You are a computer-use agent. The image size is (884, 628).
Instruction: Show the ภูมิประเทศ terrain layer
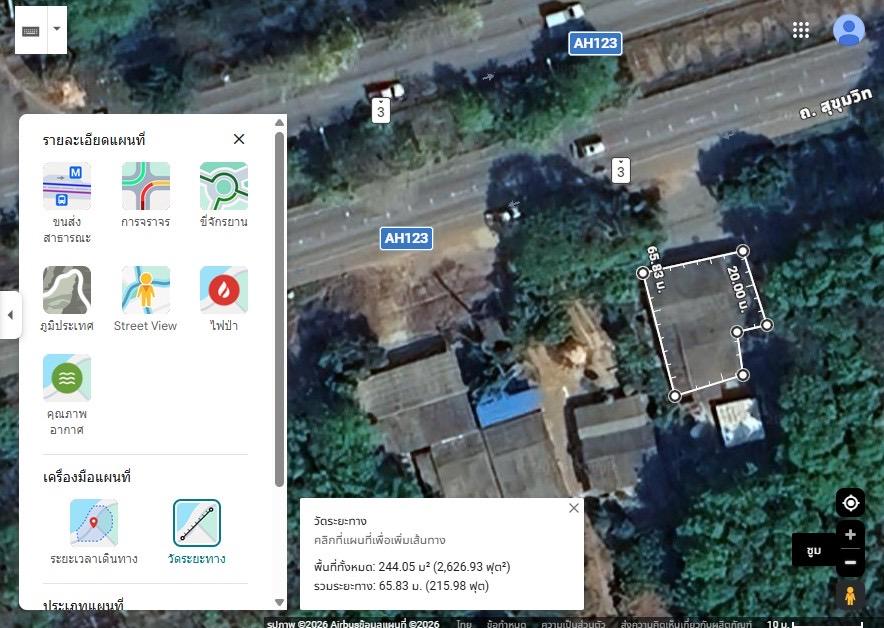click(67, 288)
